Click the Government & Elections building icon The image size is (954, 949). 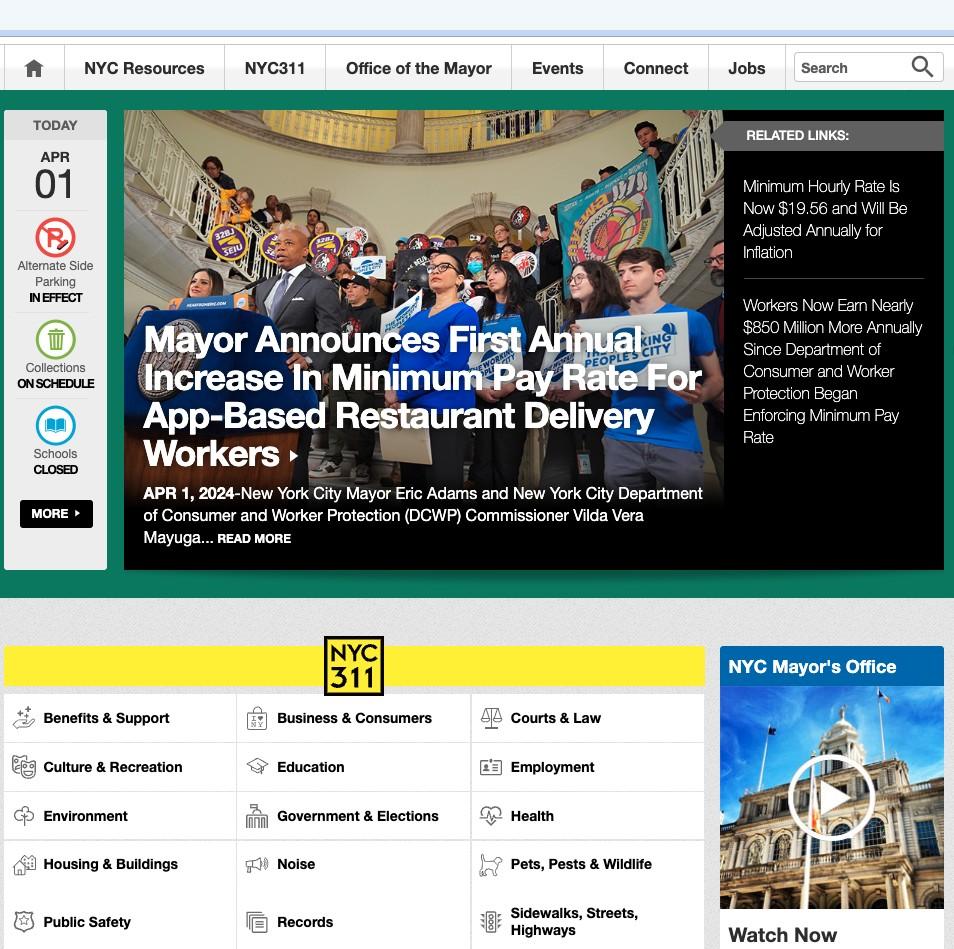[x=257, y=816]
